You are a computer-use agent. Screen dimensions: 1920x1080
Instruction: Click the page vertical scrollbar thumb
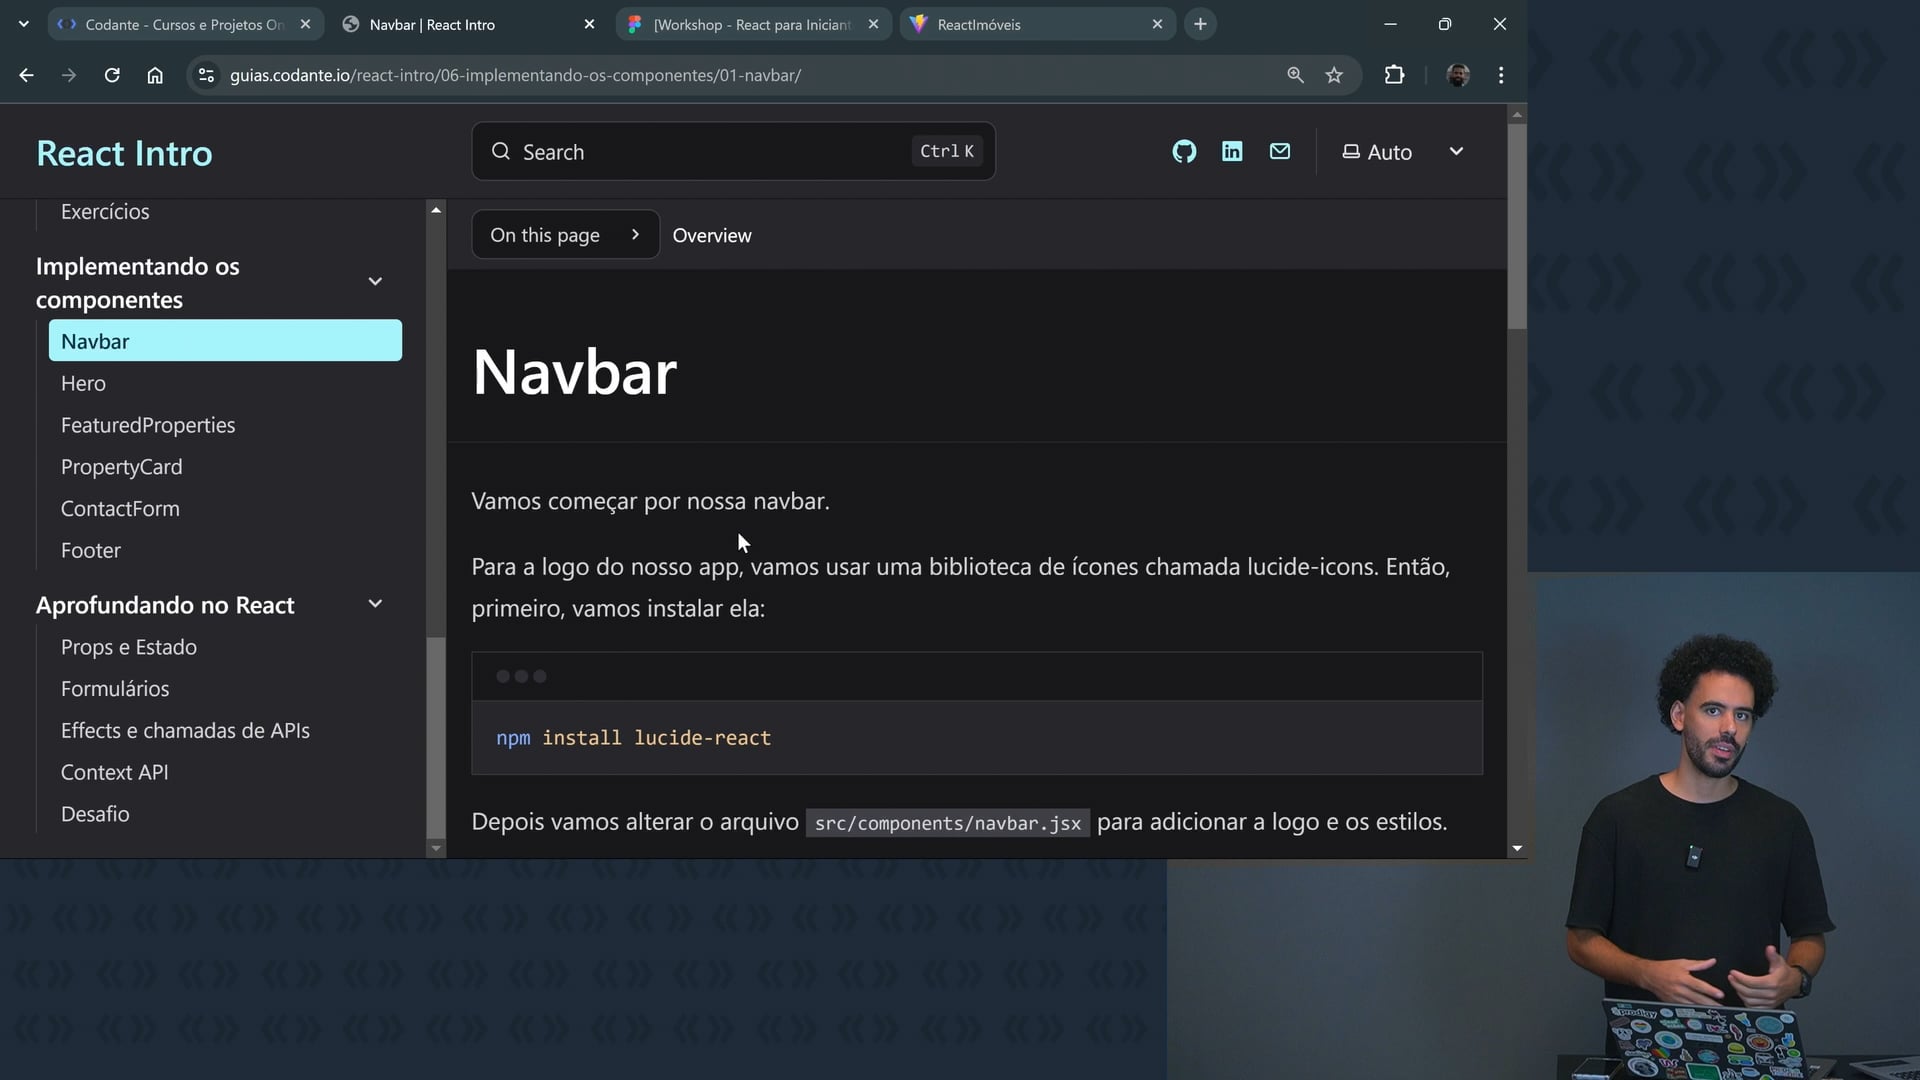(x=1517, y=225)
